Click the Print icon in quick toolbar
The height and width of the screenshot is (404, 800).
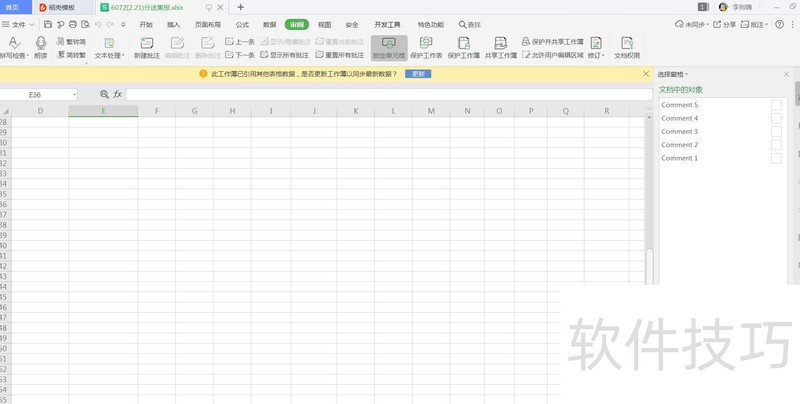pos(73,24)
